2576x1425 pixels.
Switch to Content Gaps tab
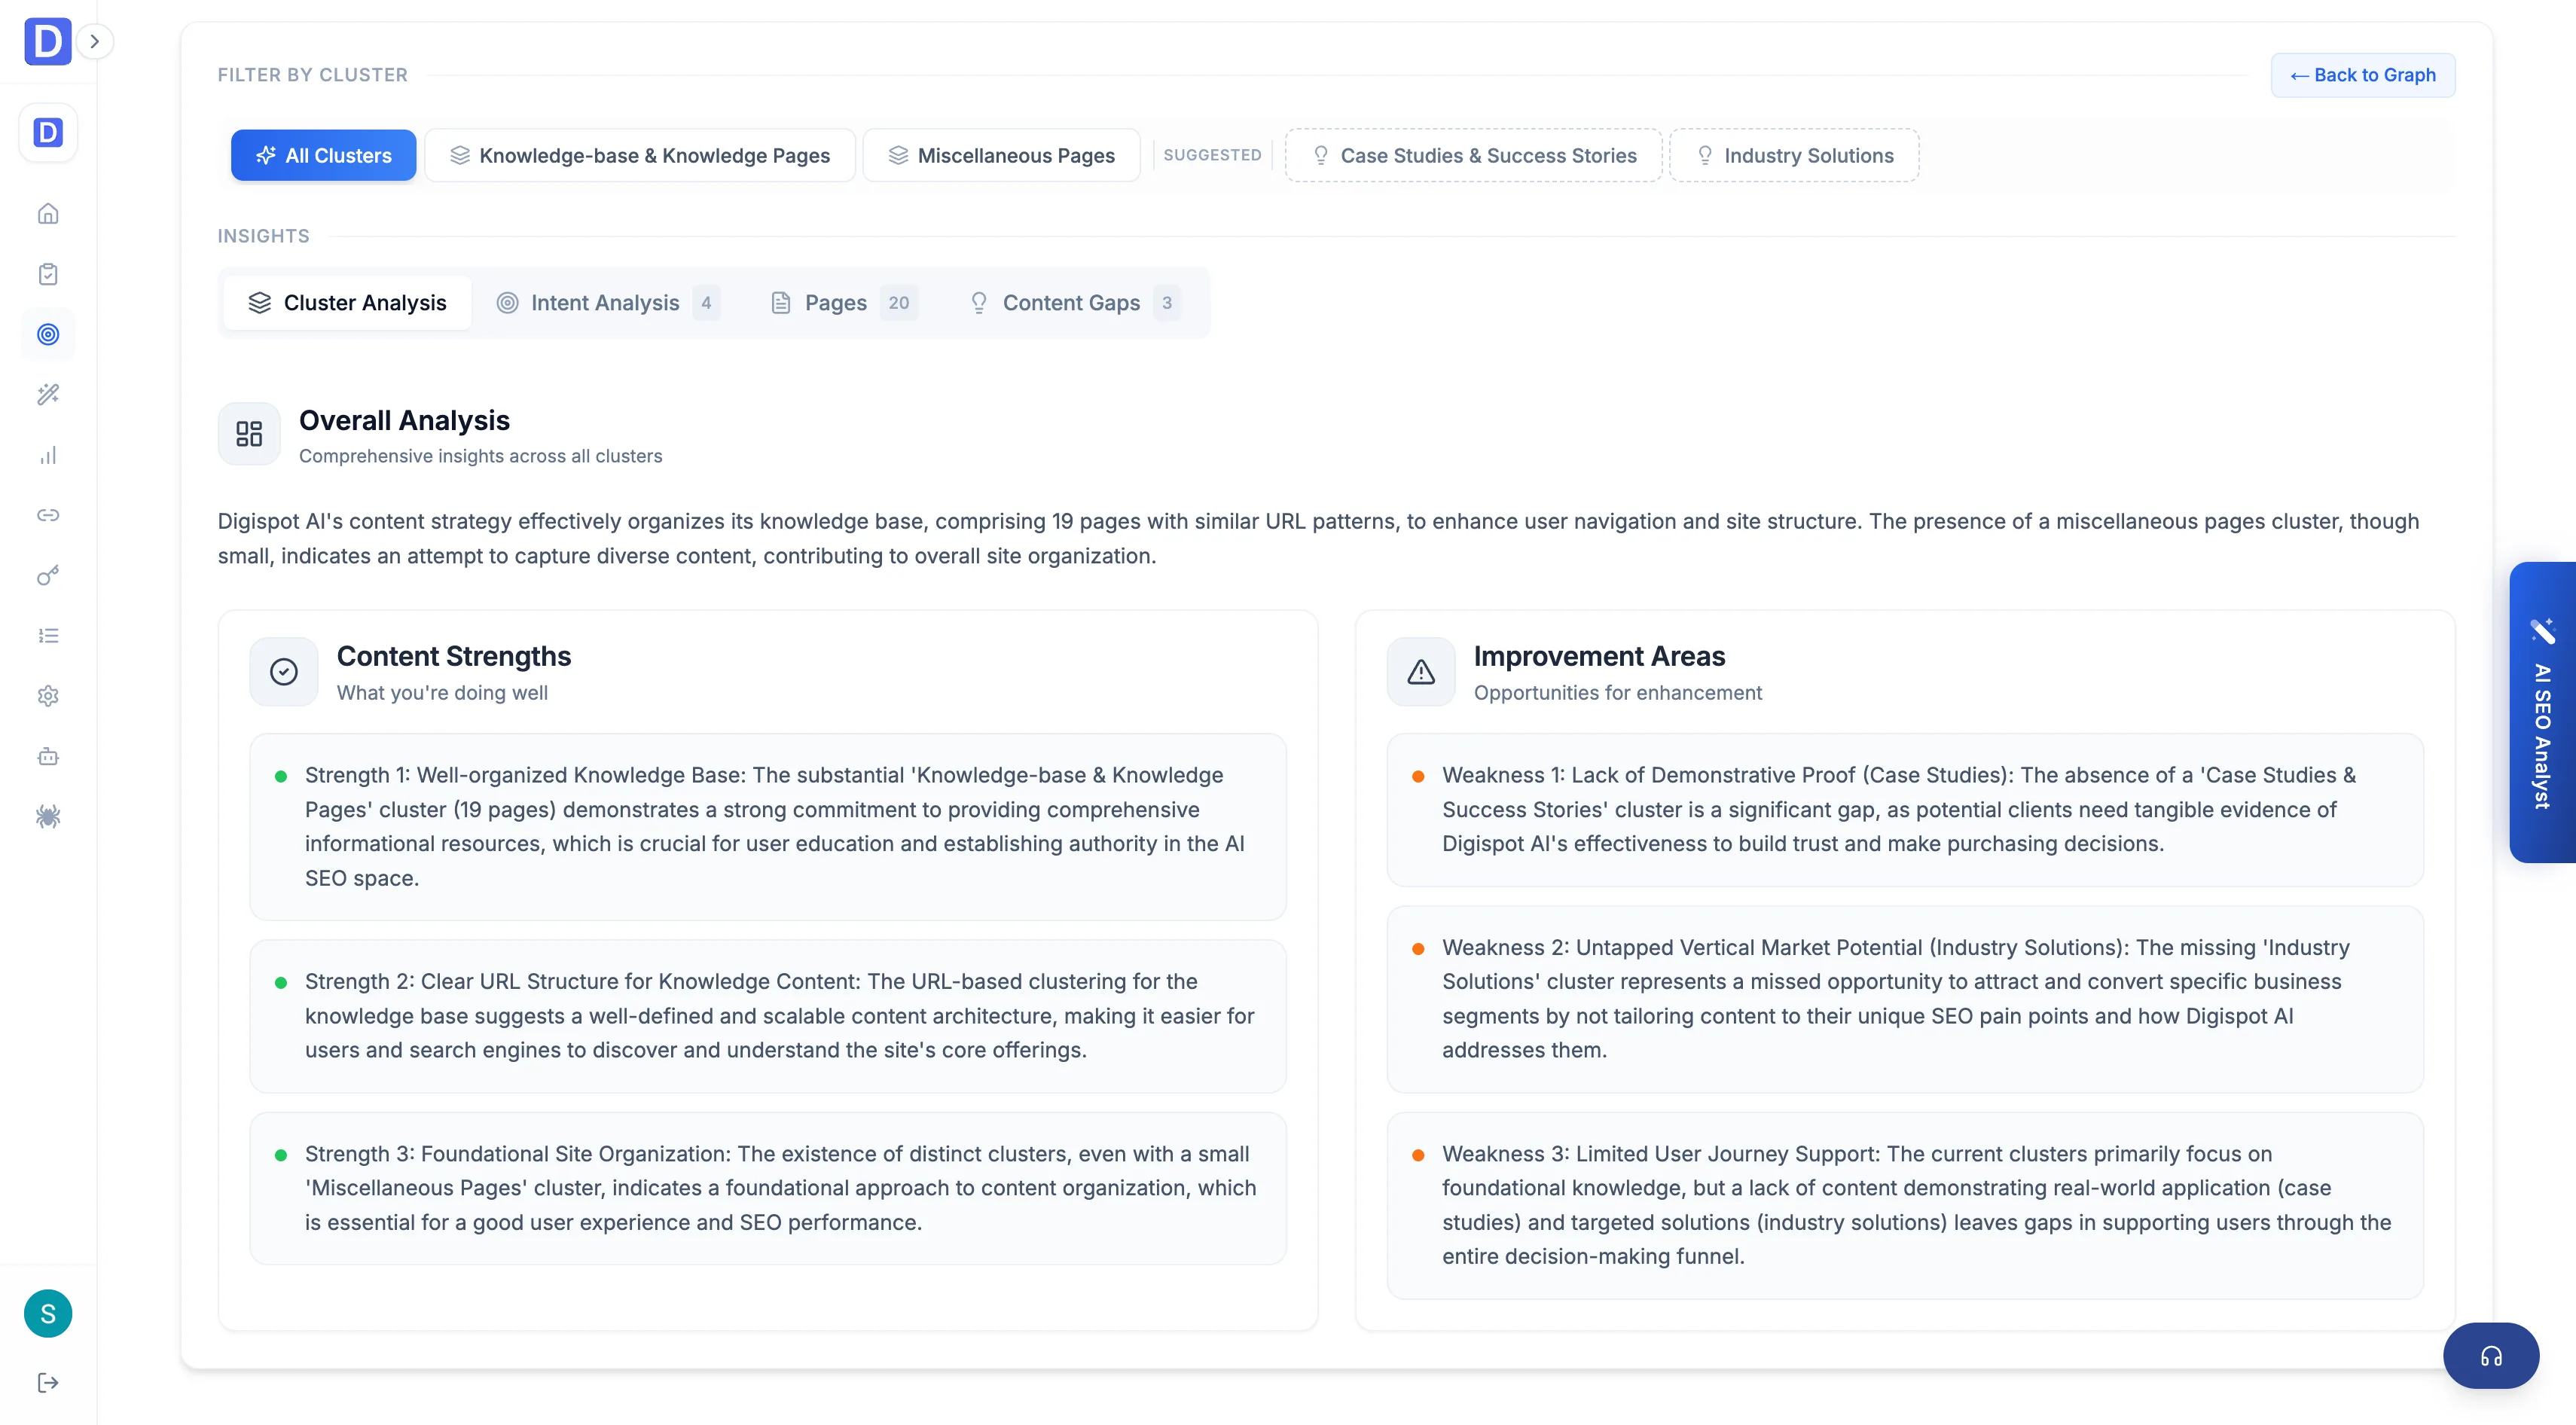tap(1074, 303)
